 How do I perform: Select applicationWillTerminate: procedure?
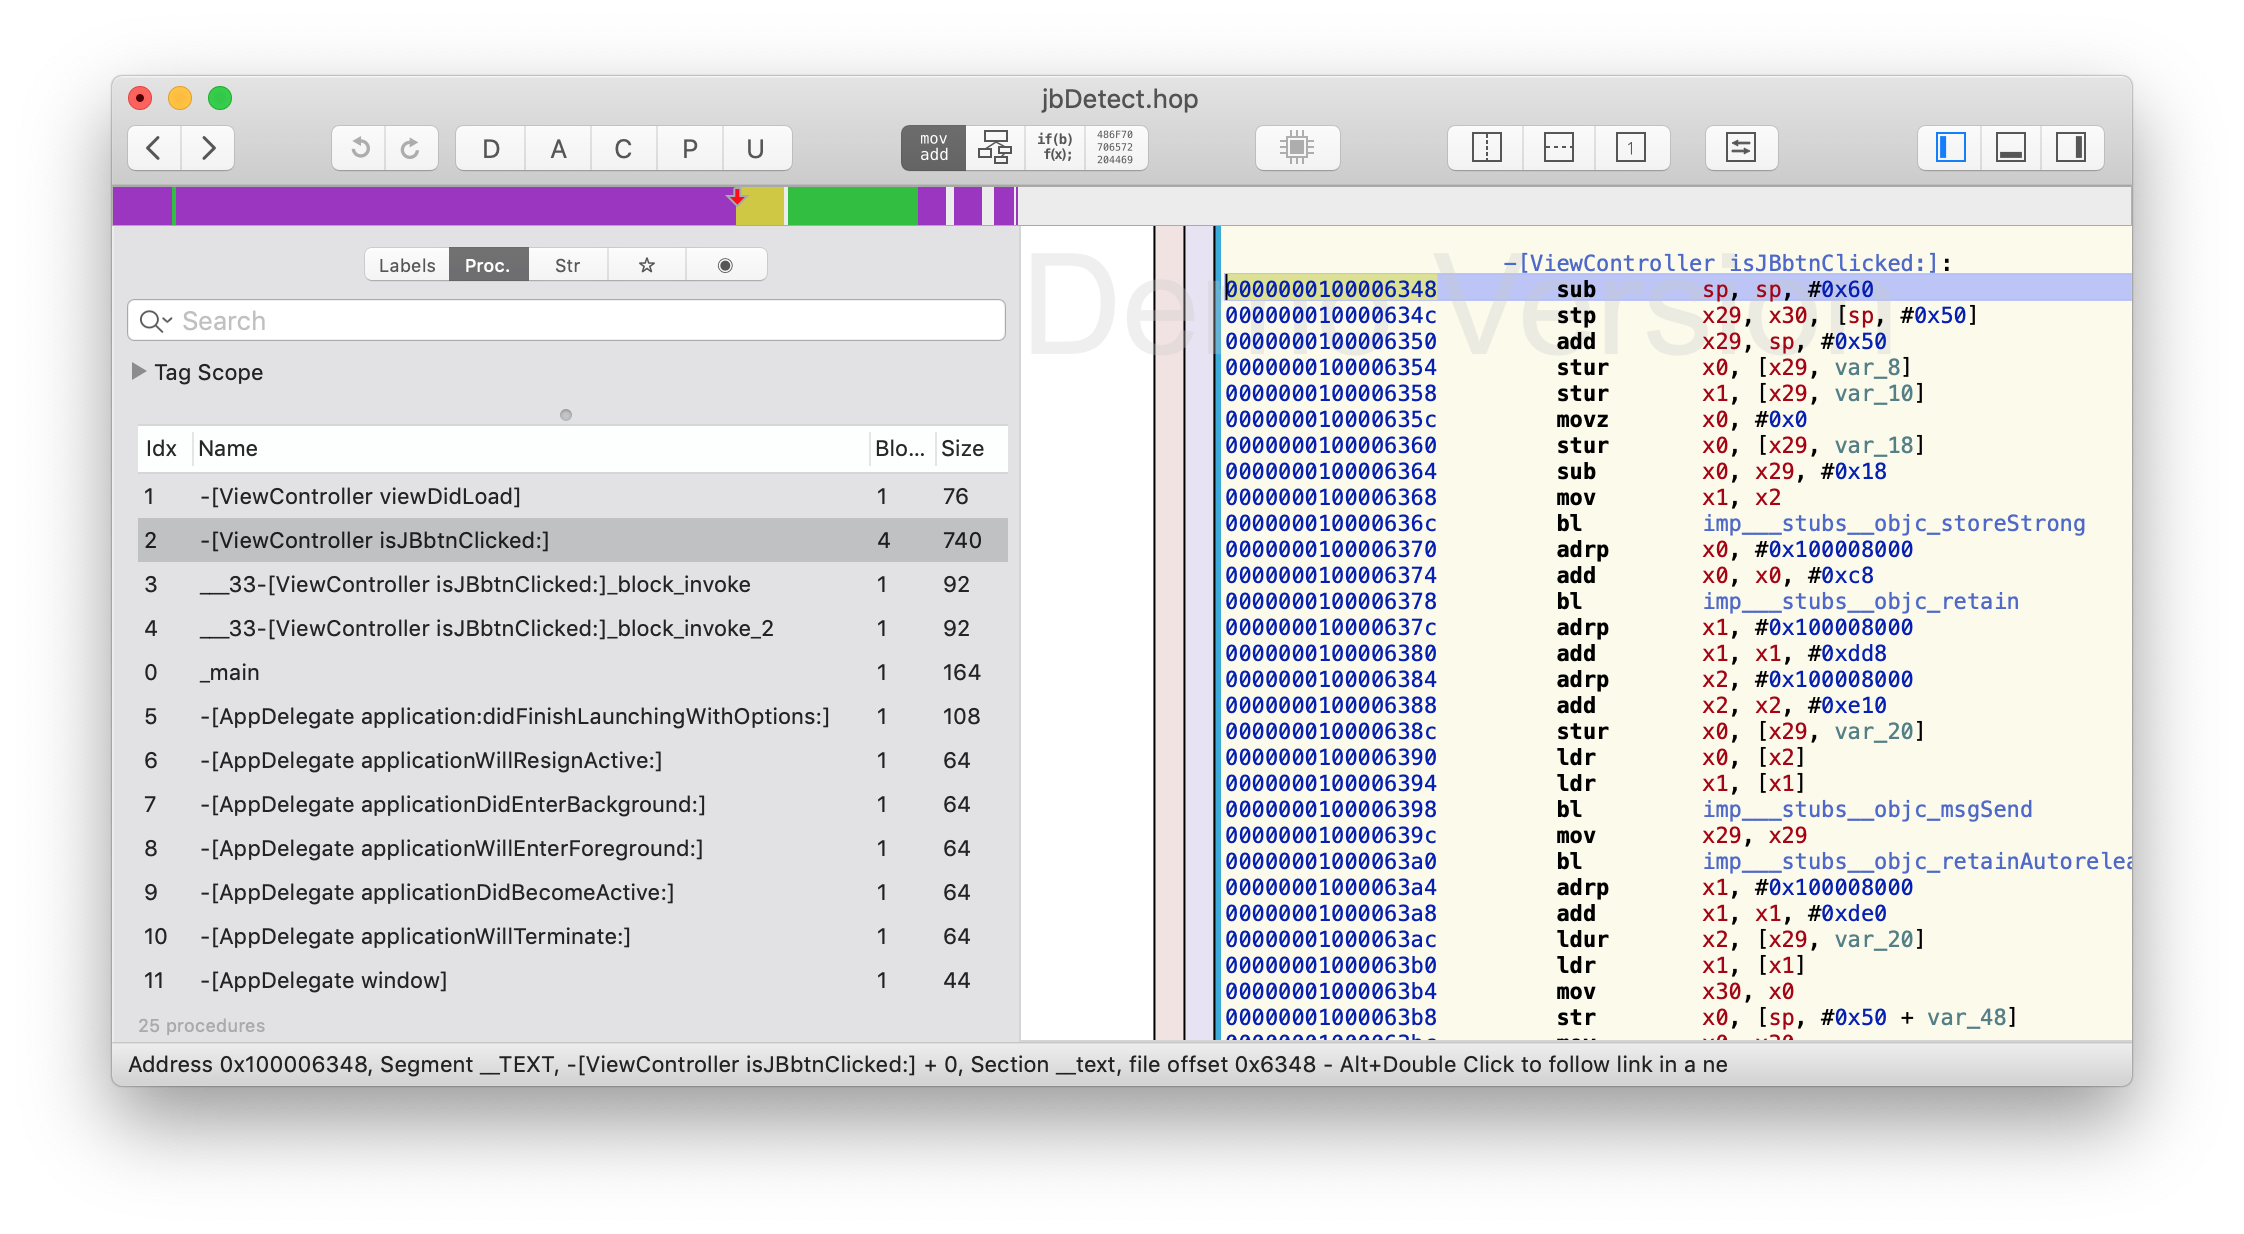tap(572, 937)
